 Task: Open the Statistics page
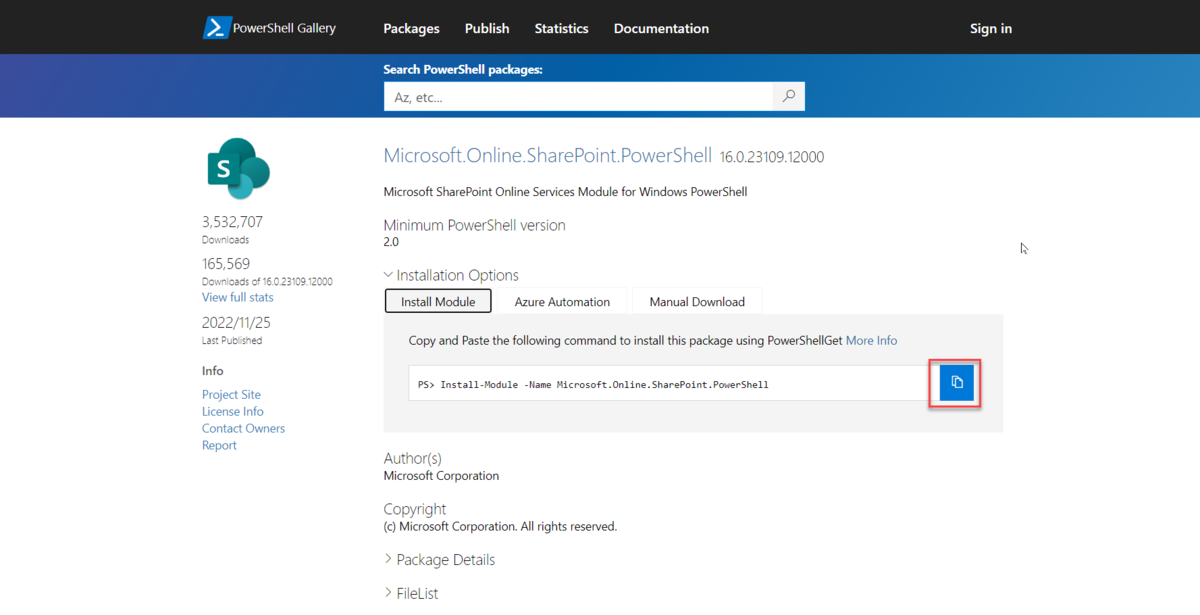[561, 28]
